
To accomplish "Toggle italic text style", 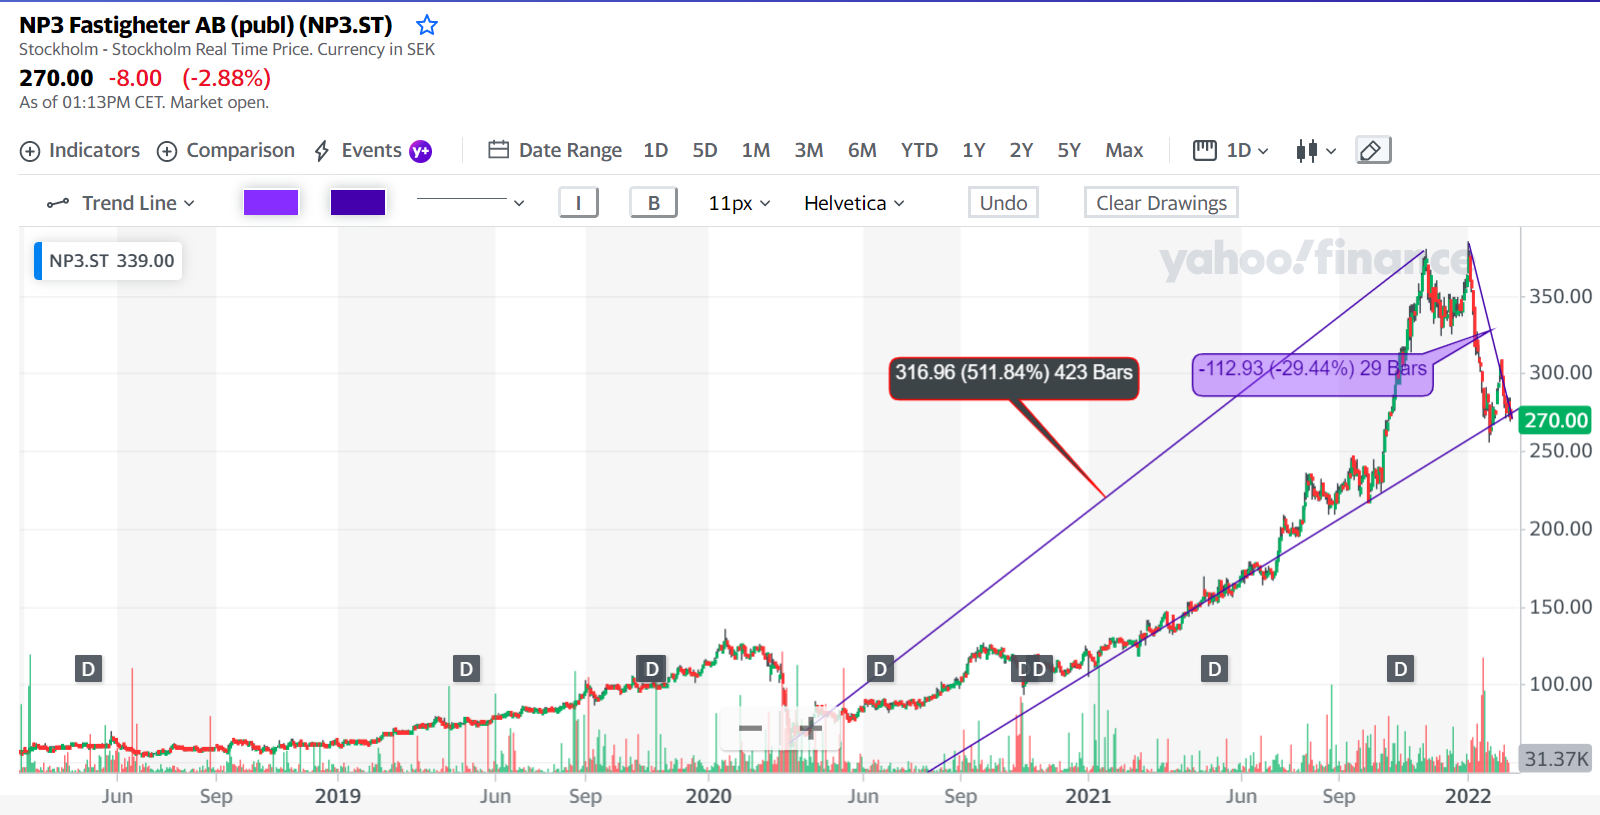I will click(578, 203).
